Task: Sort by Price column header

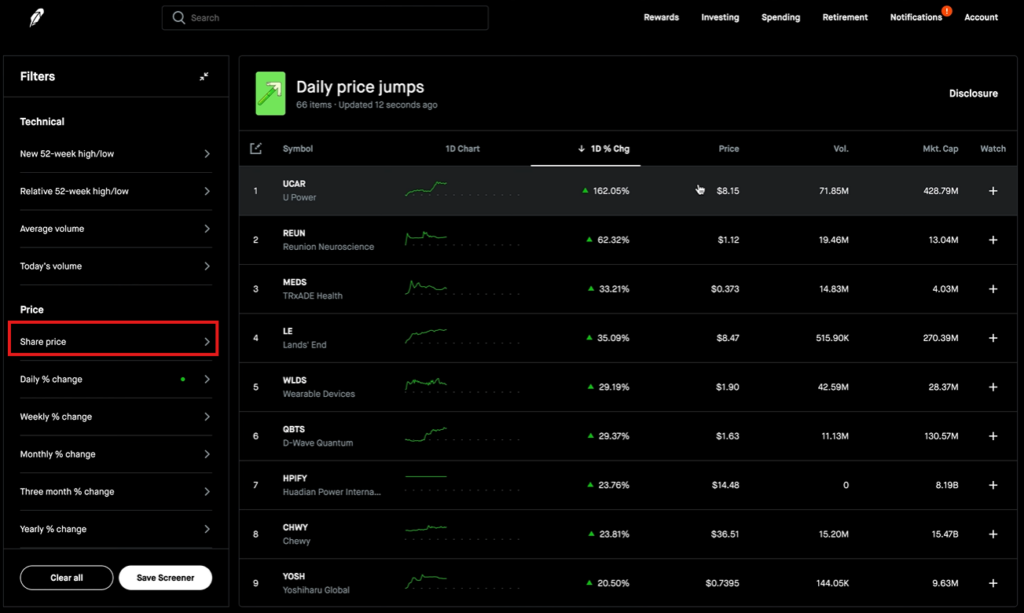Action: (x=729, y=149)
